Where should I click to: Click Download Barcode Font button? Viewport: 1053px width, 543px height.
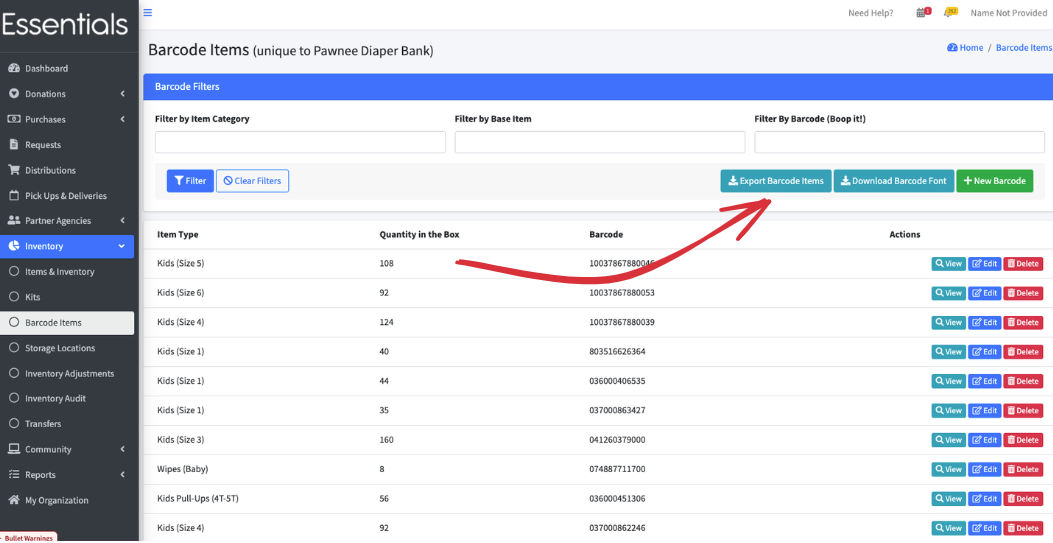[894, 181]
